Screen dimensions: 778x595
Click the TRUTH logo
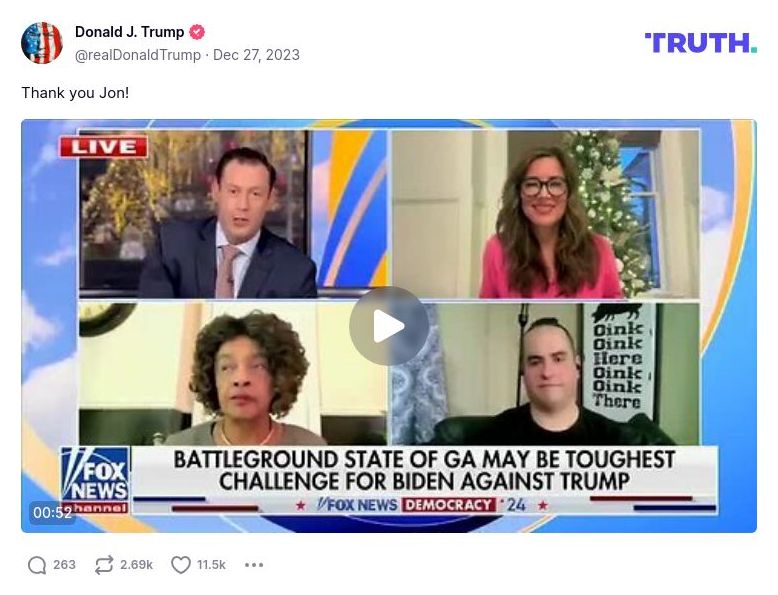(x=701, y=43)
